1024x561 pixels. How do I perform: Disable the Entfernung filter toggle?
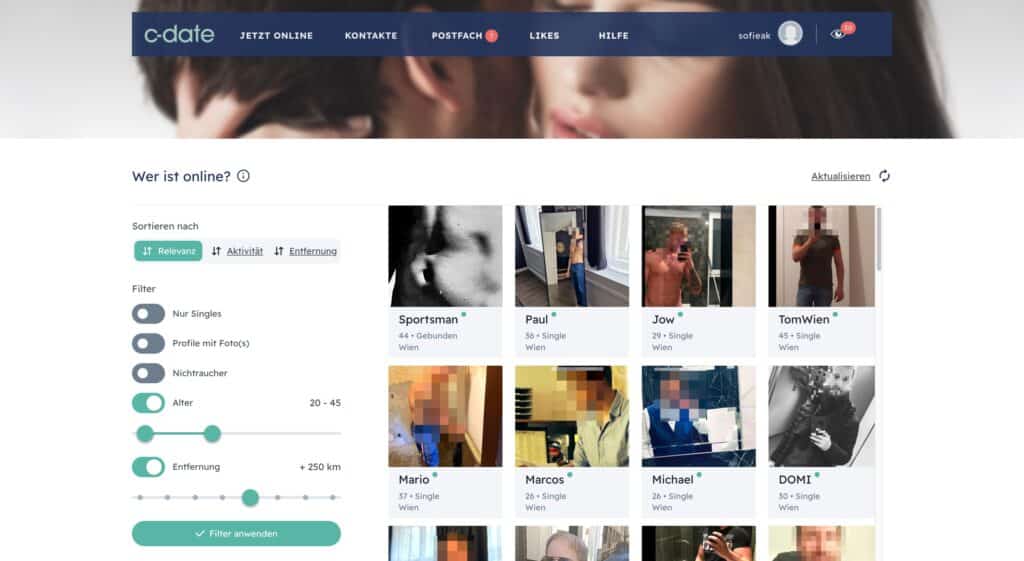(x=148, y=467)
